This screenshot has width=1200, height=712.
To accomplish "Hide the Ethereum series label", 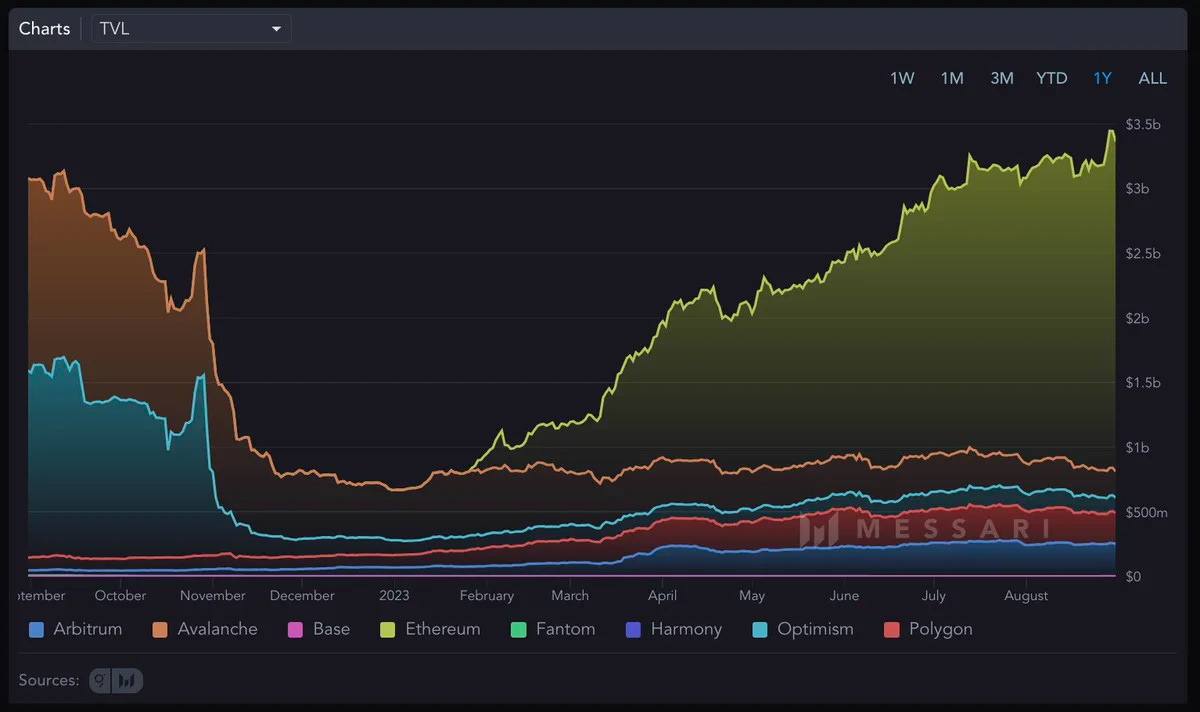I will coord(443,629).
